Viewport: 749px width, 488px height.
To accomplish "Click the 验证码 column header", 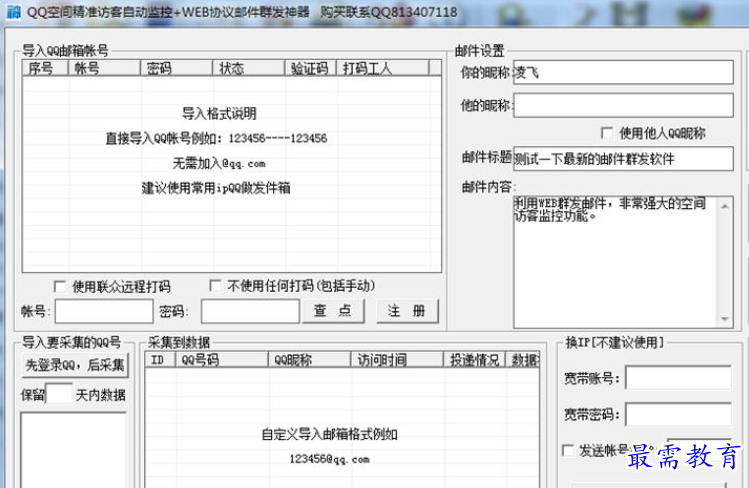I will click(311, 68).
